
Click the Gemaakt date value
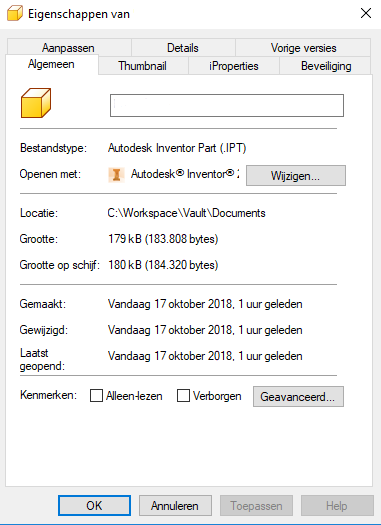pos(205,304)
